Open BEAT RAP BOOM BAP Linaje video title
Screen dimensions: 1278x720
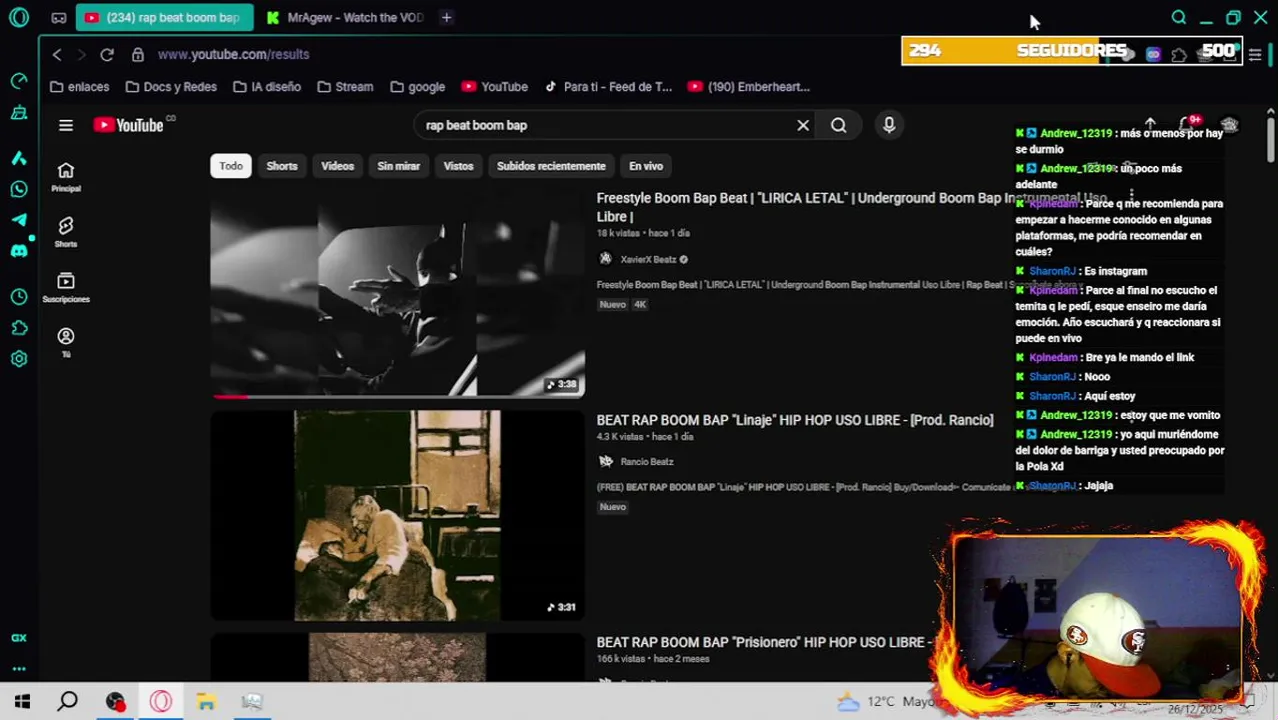click(x=795, y=420)
